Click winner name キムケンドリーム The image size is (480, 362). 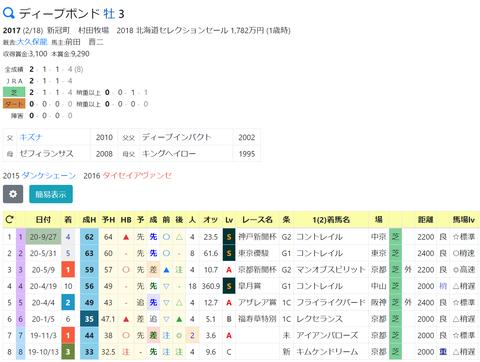coord(327,352)
